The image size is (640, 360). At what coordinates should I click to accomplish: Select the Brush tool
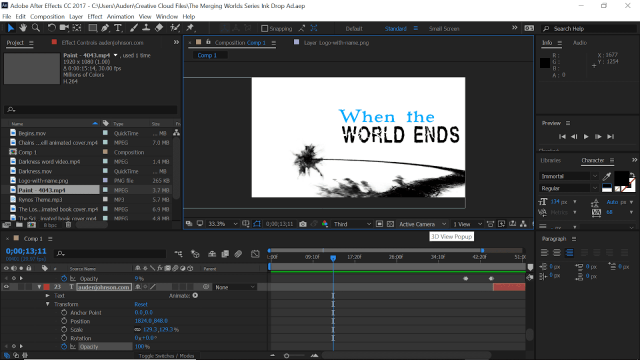pyautogui.click(x=134, y=28)
